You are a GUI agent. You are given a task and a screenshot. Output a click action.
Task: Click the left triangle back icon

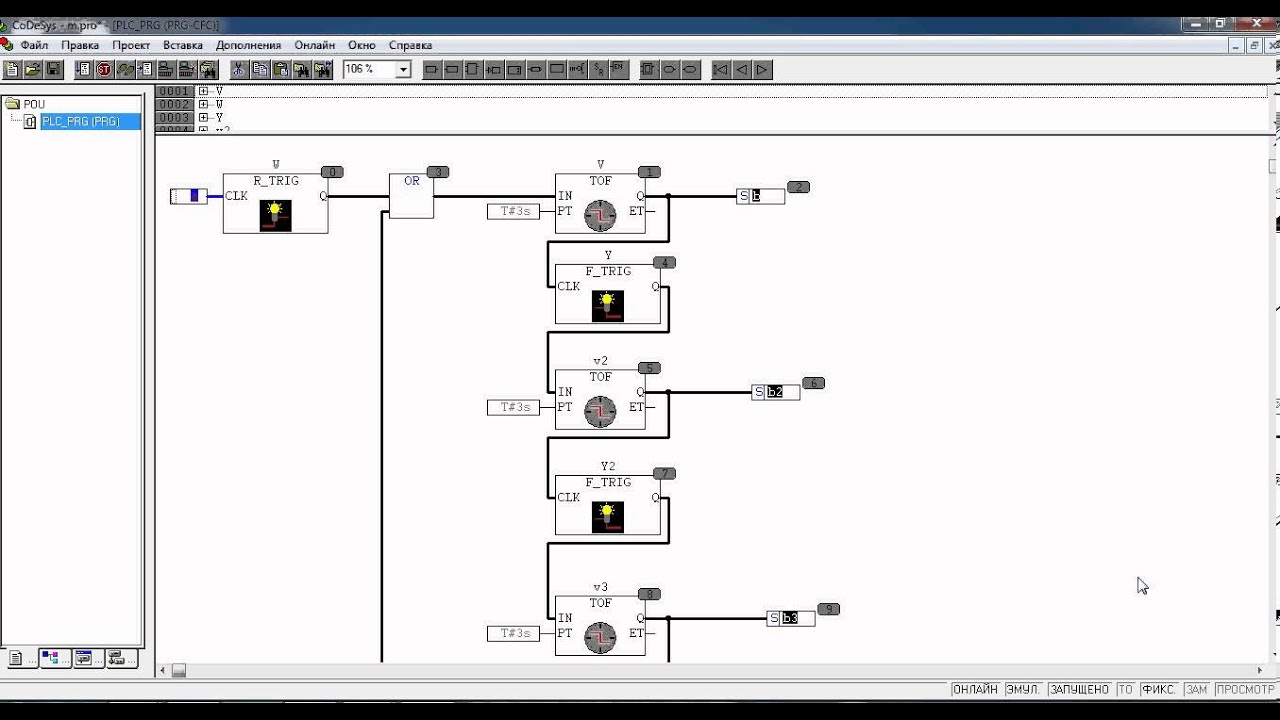point(741,69)
